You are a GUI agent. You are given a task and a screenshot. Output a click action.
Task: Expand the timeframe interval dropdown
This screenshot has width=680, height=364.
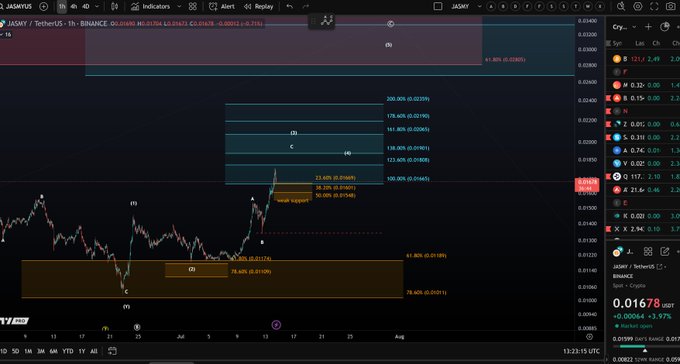pyautogui.click(x=96, y=7)
